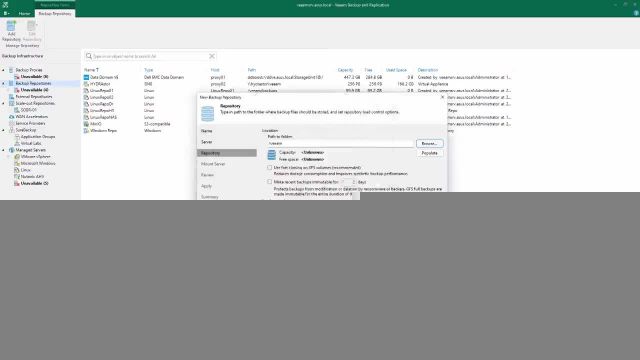
Task: Click the Virtual Labs icon
Action: (x=17, y=143)
